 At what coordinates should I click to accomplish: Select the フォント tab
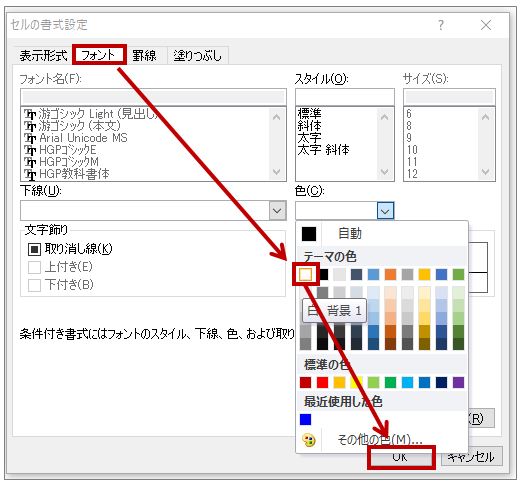99,55
